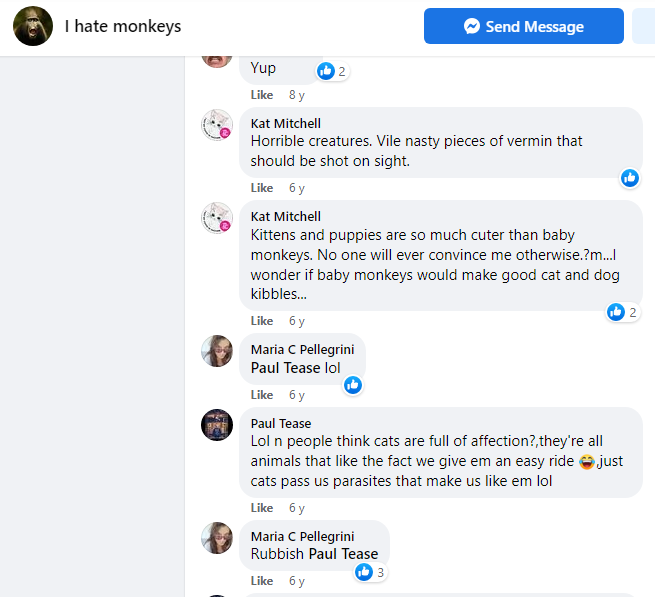The image size is (655, 597).
Task: Click like reaction on "Kittens and puppies" comment
Action: 616,312
